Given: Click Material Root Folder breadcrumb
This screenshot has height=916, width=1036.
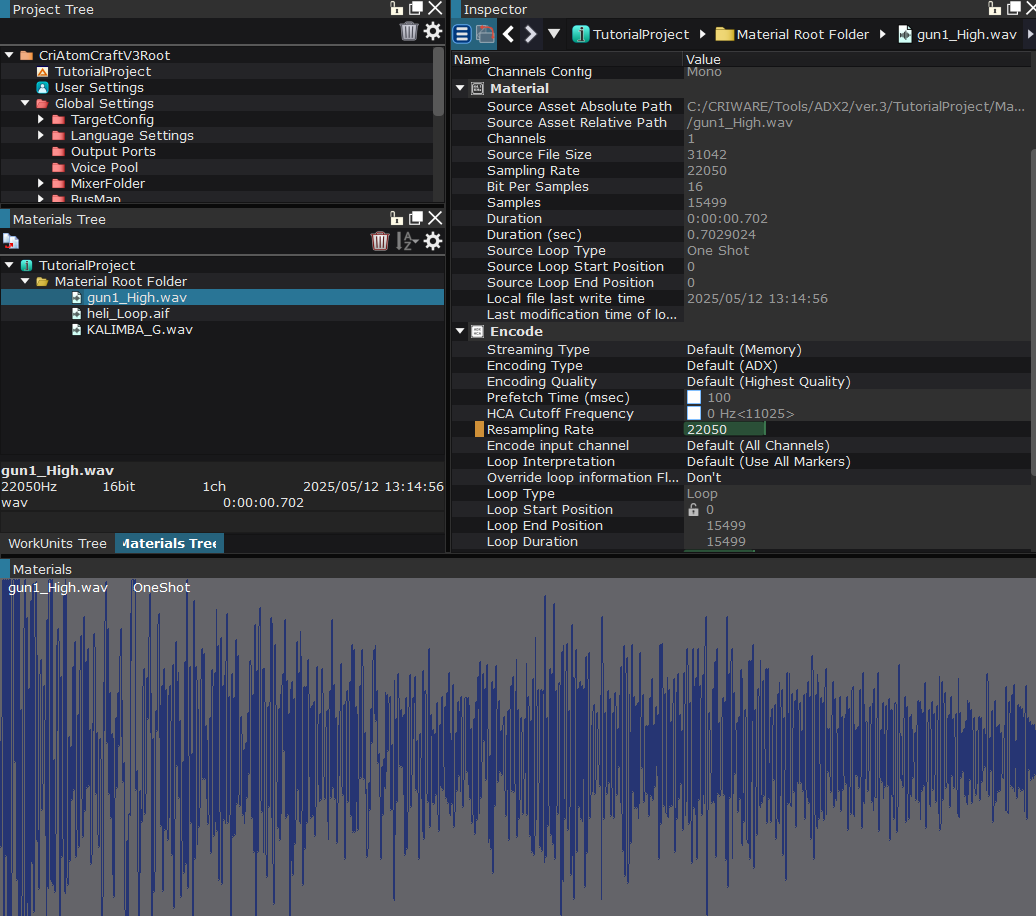Looking at the screenshot, I should pos(802,34).
